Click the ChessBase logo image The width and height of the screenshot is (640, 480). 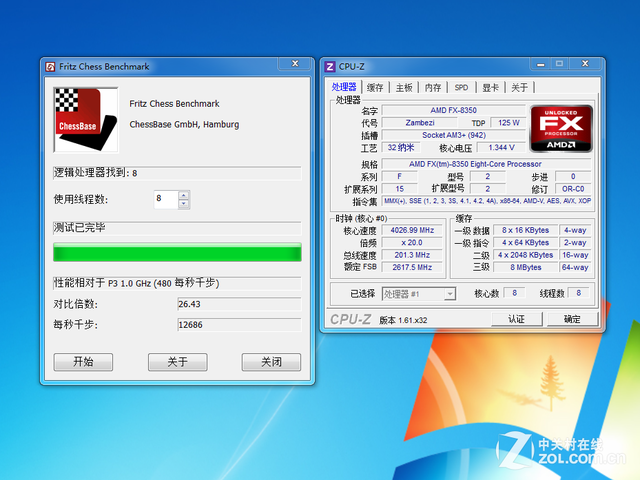pyautogui.click(x=86, y=120)
